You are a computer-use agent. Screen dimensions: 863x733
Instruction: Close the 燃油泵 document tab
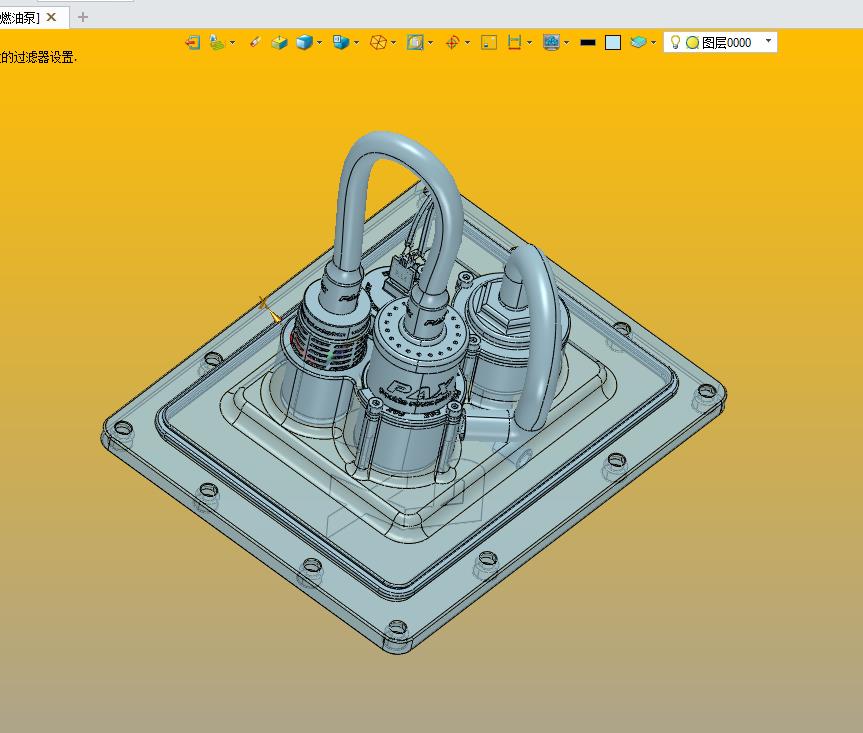[x=51, y=17]
